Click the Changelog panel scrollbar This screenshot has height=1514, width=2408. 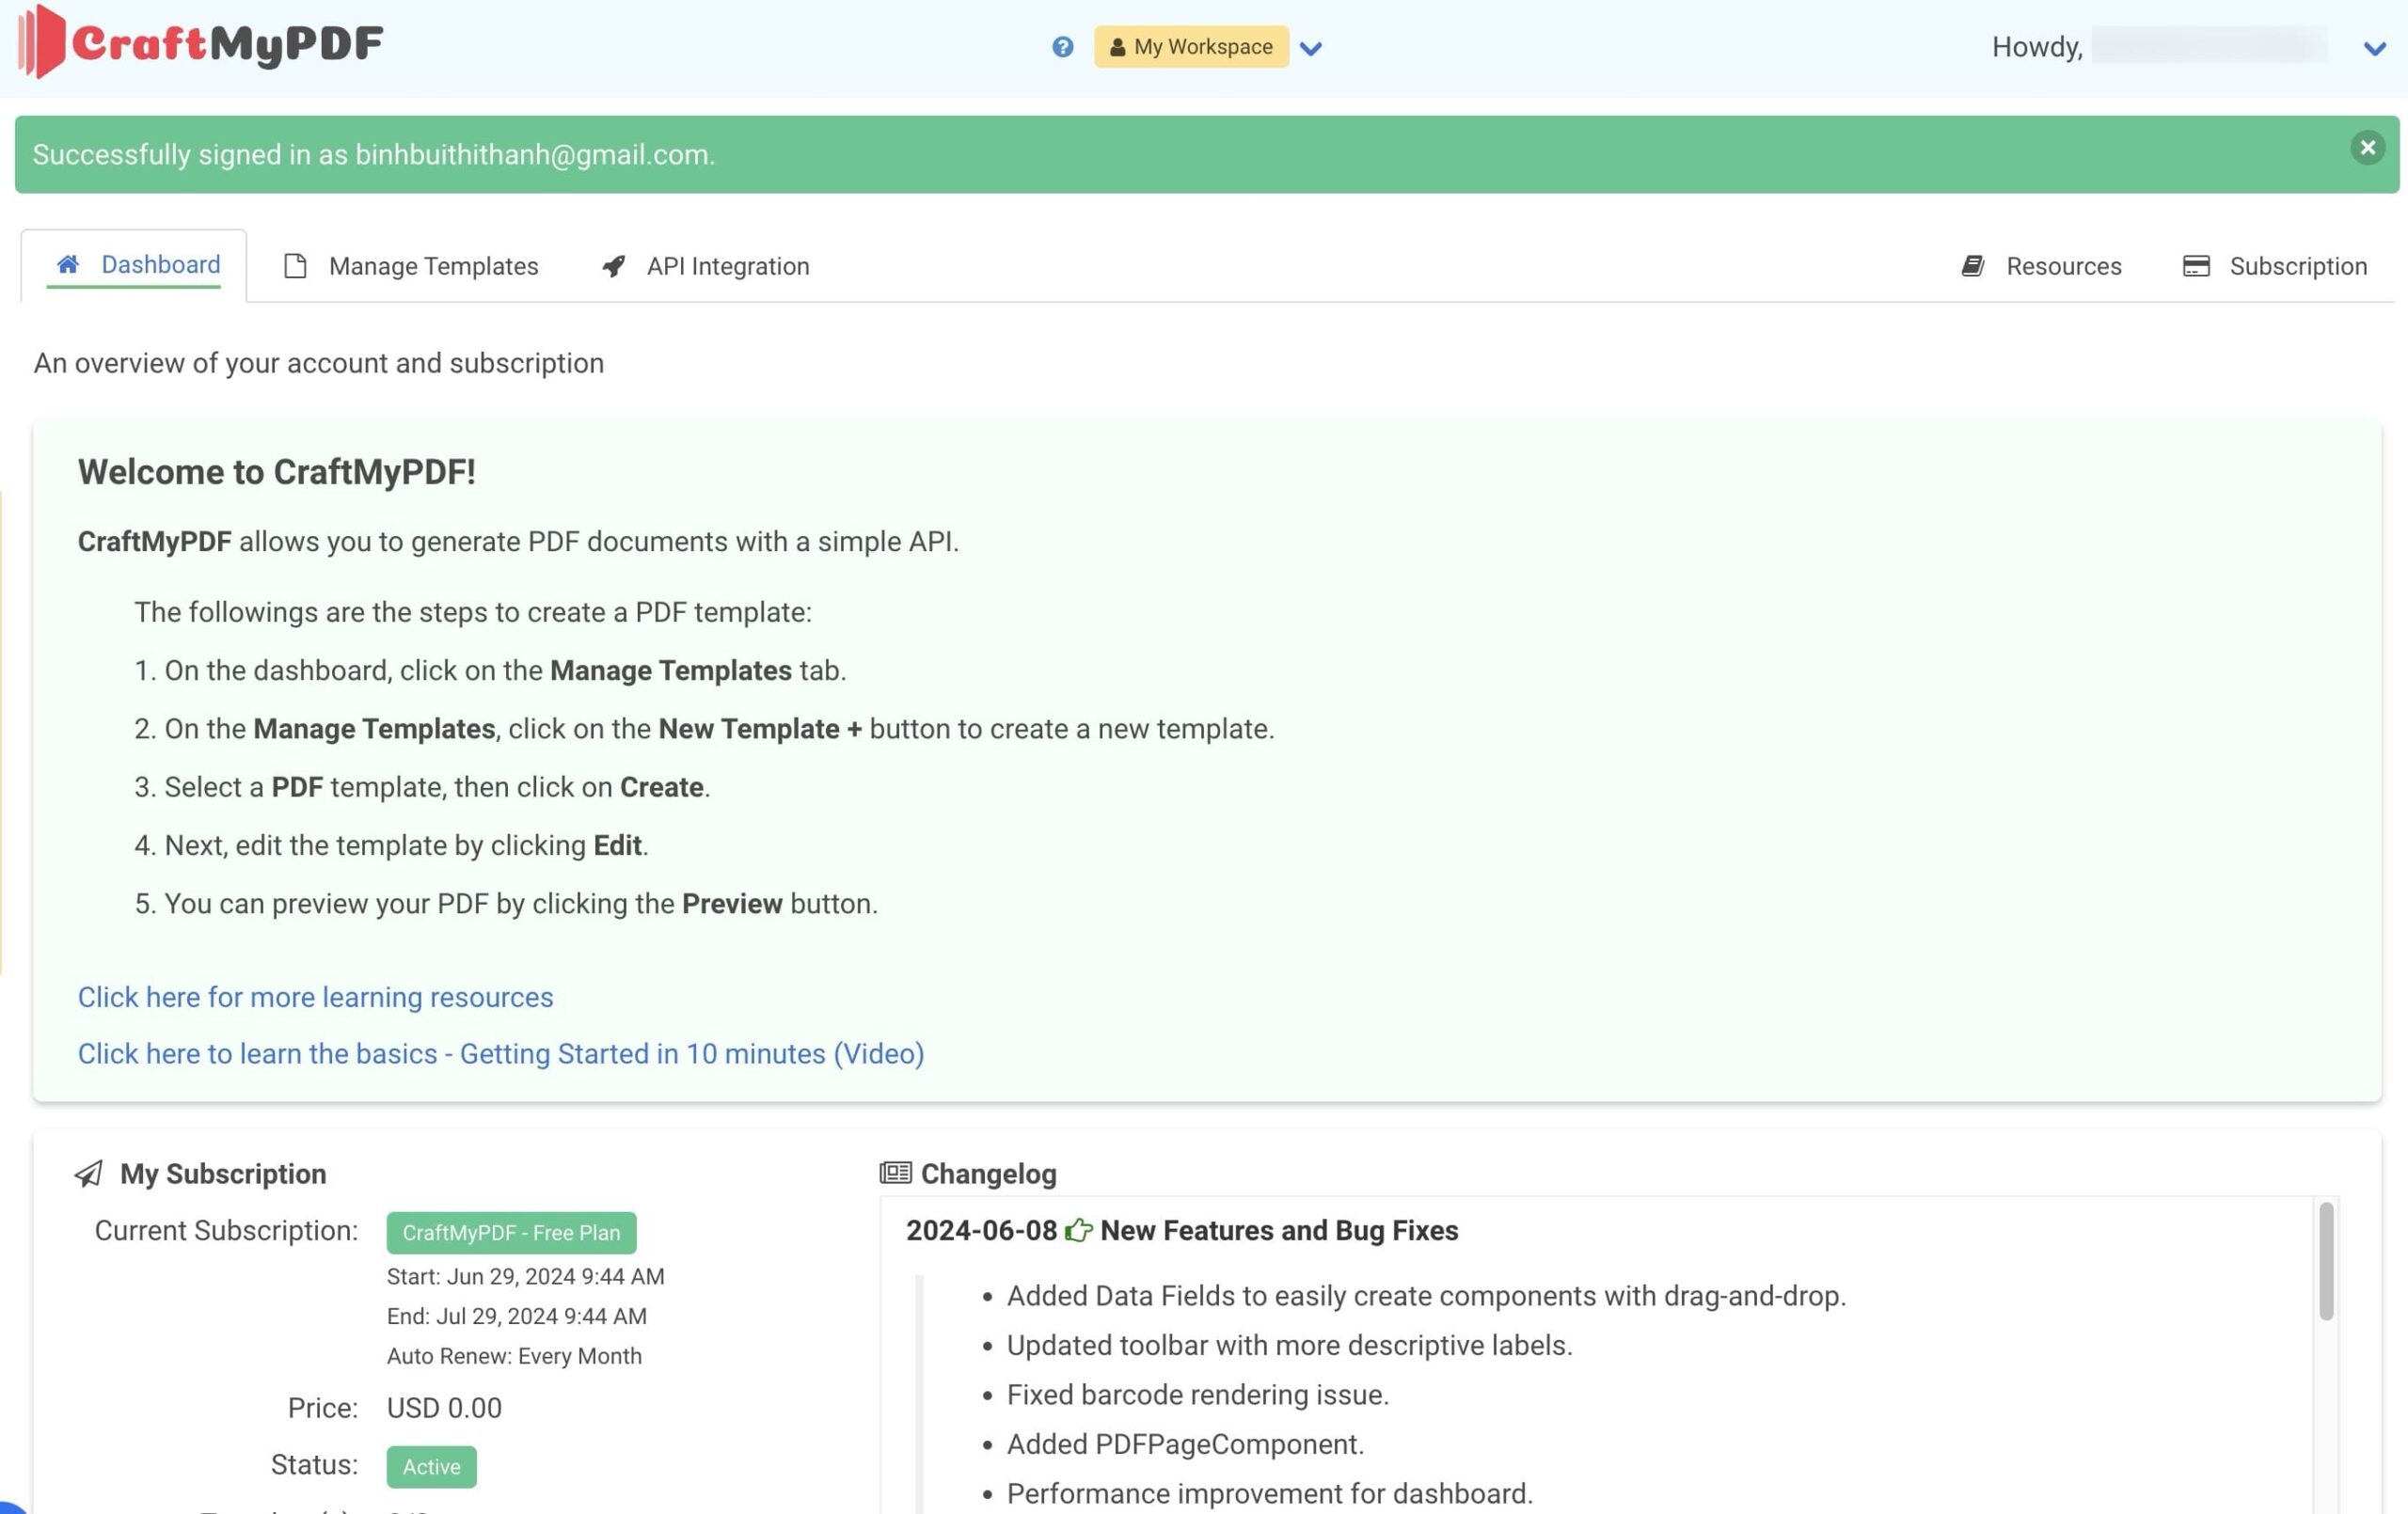(2325, 1261)
